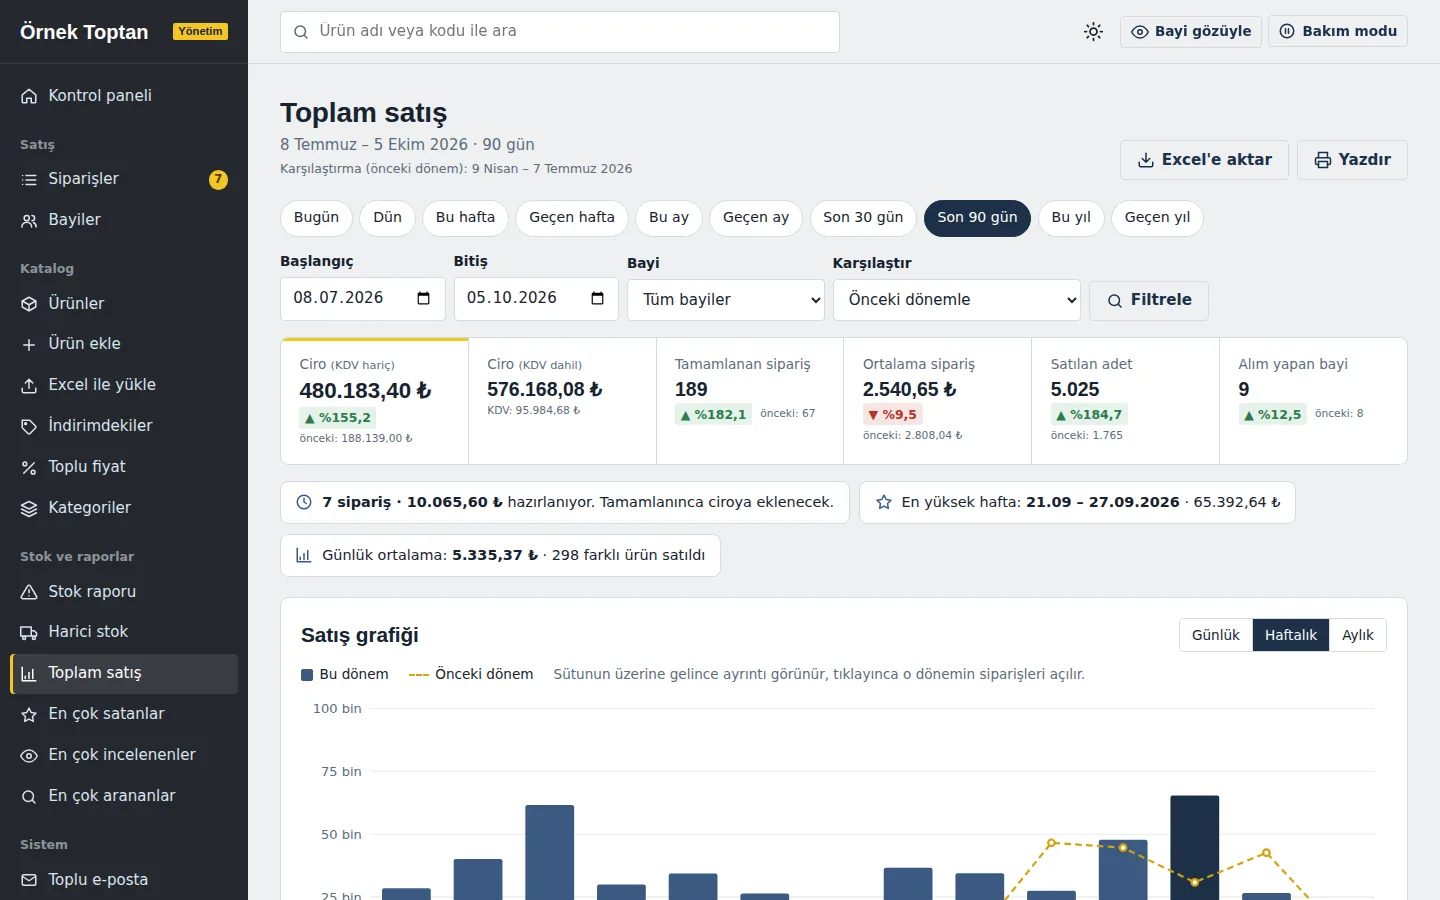
Task: Switch on Bayi gözüyle view
Action: [x=1191, y=31]
